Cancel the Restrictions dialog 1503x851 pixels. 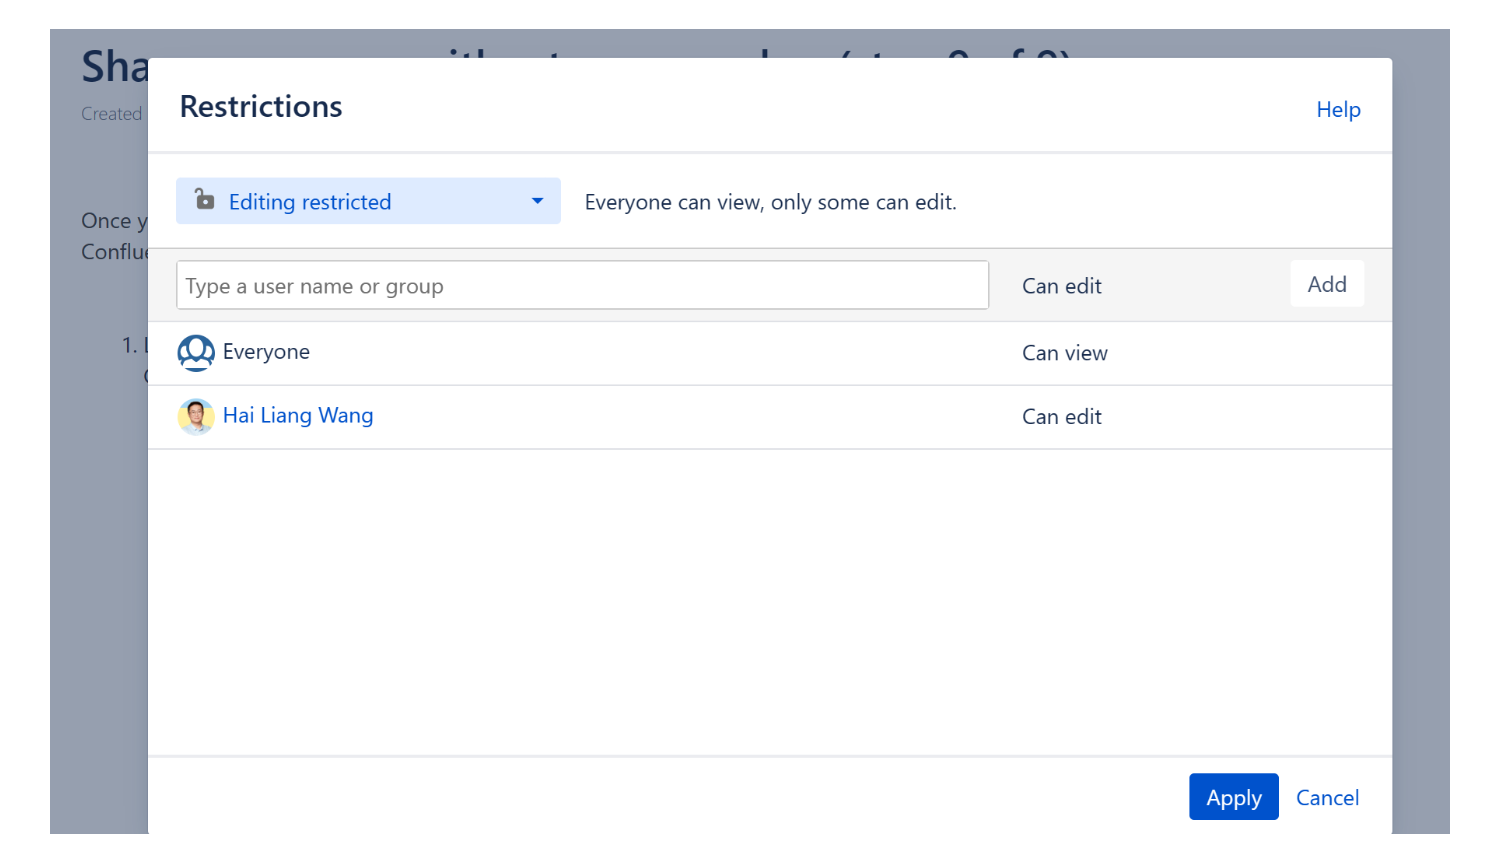point(1327,798)
